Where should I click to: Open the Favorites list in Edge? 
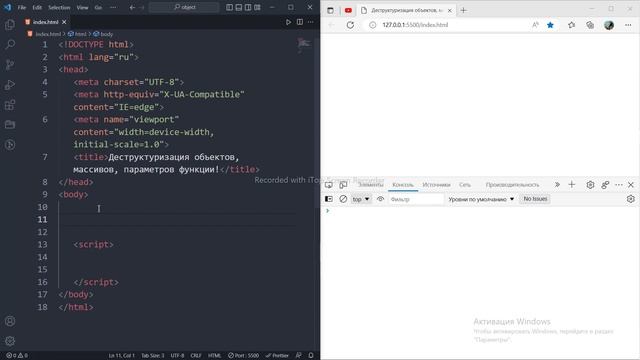(x=571, y=25)
